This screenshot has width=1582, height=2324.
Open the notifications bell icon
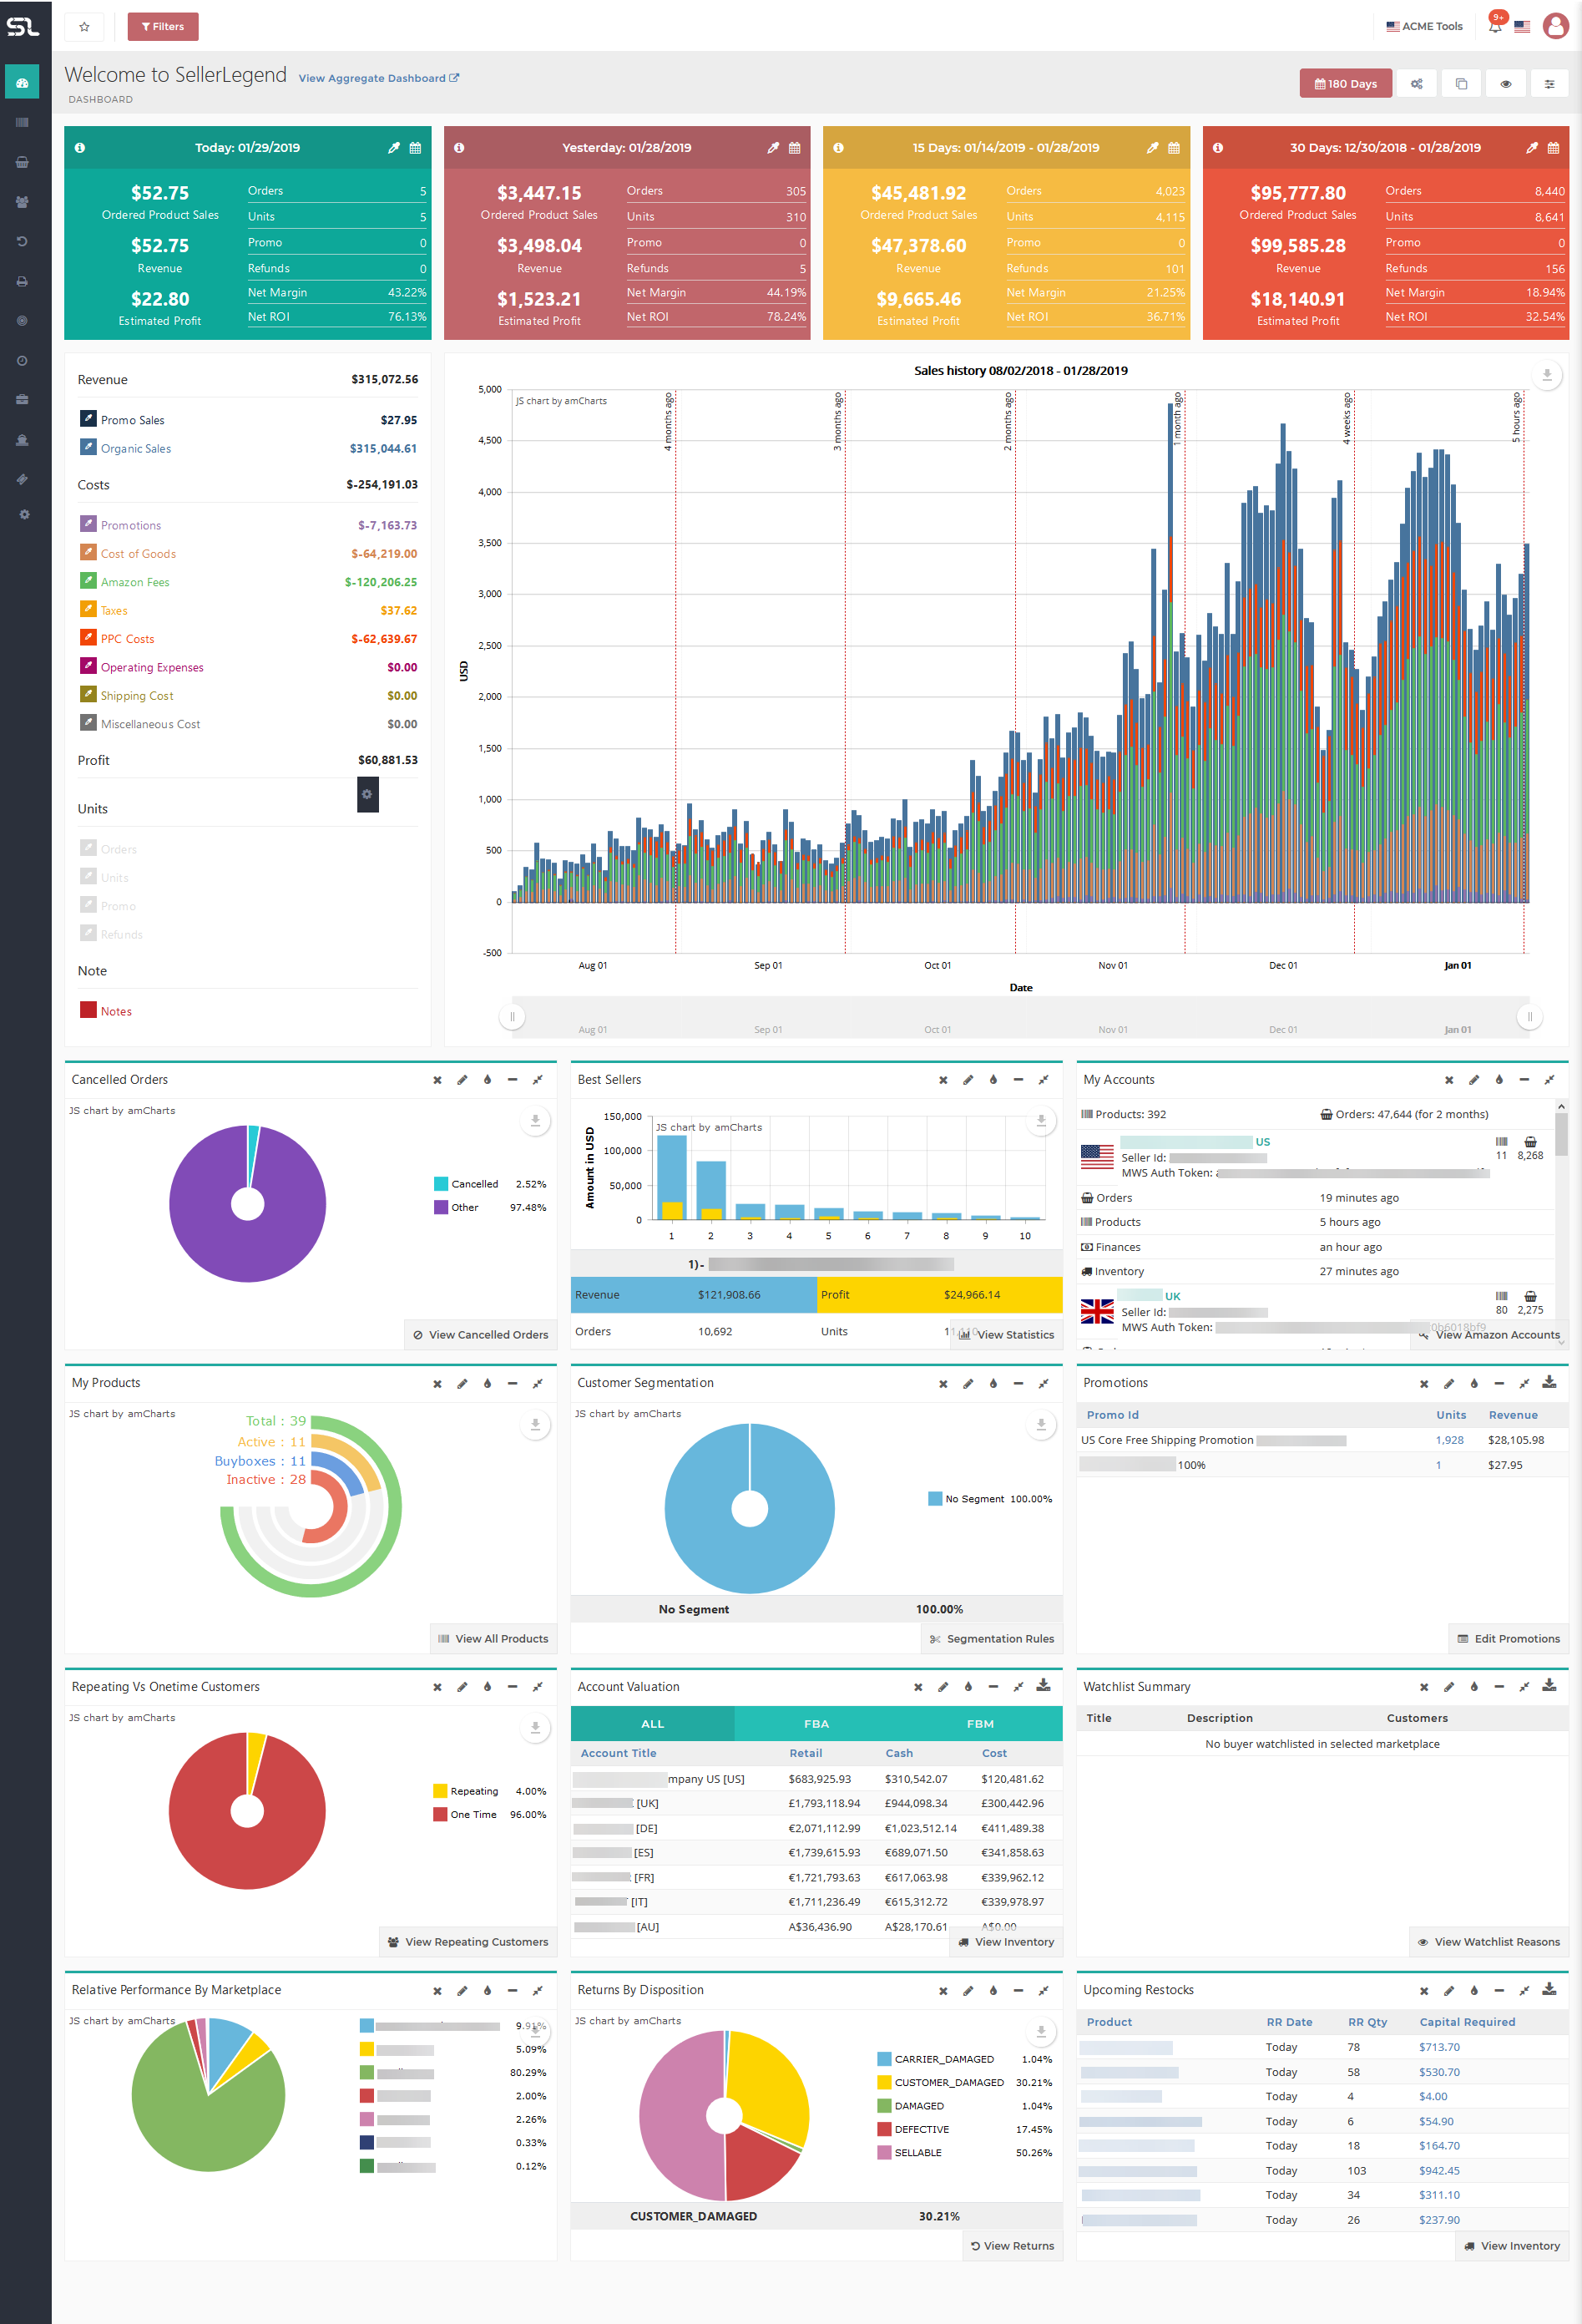tap(1495, 27)
